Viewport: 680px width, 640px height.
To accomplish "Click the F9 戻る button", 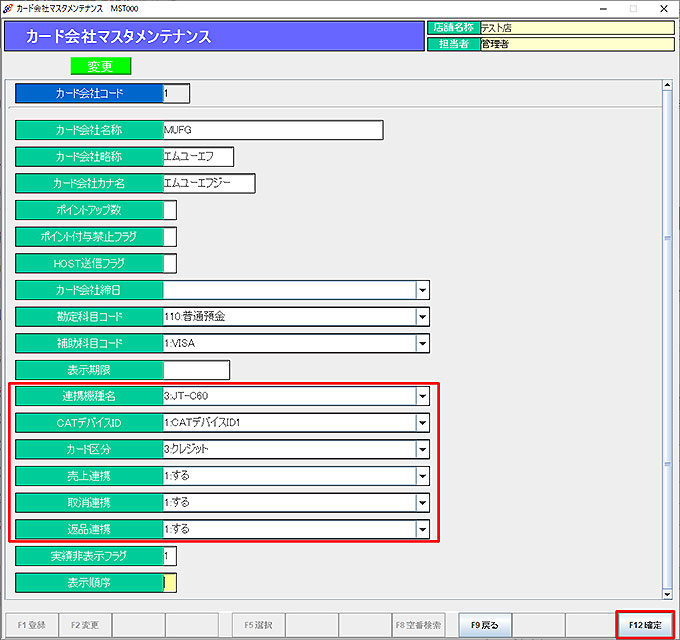I will [x=485, y=625].
